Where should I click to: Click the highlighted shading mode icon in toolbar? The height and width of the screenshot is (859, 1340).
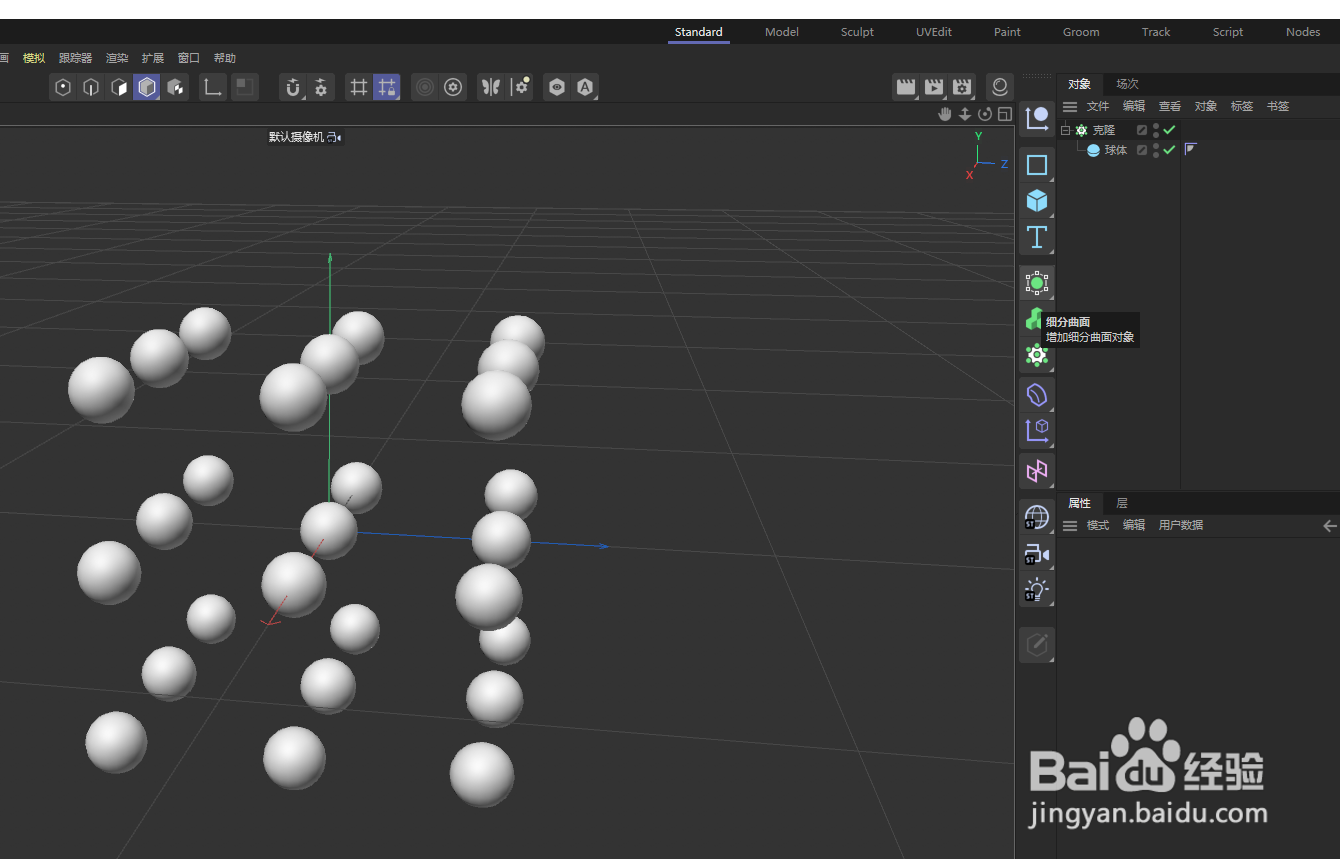(147, 87)
